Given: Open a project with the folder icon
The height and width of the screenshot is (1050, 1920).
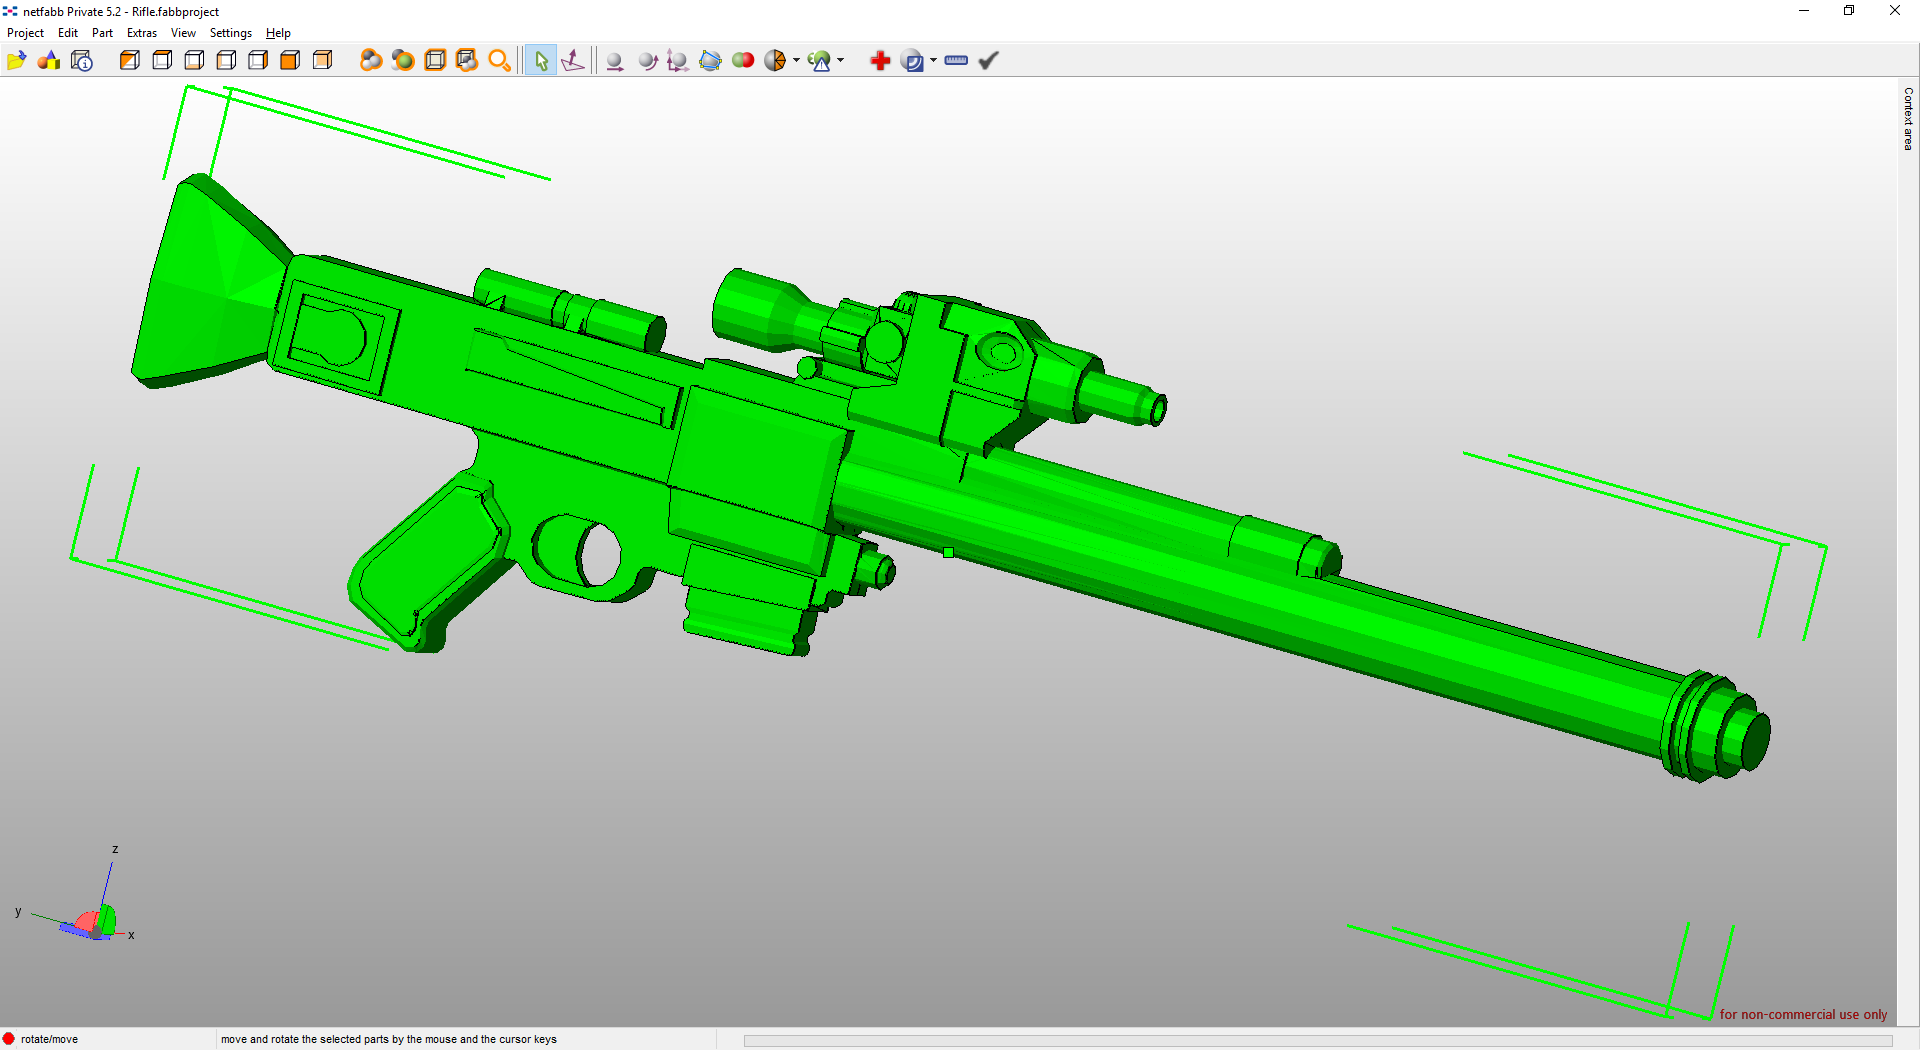Looking at the screenshot, I should (x=16, y=61).
